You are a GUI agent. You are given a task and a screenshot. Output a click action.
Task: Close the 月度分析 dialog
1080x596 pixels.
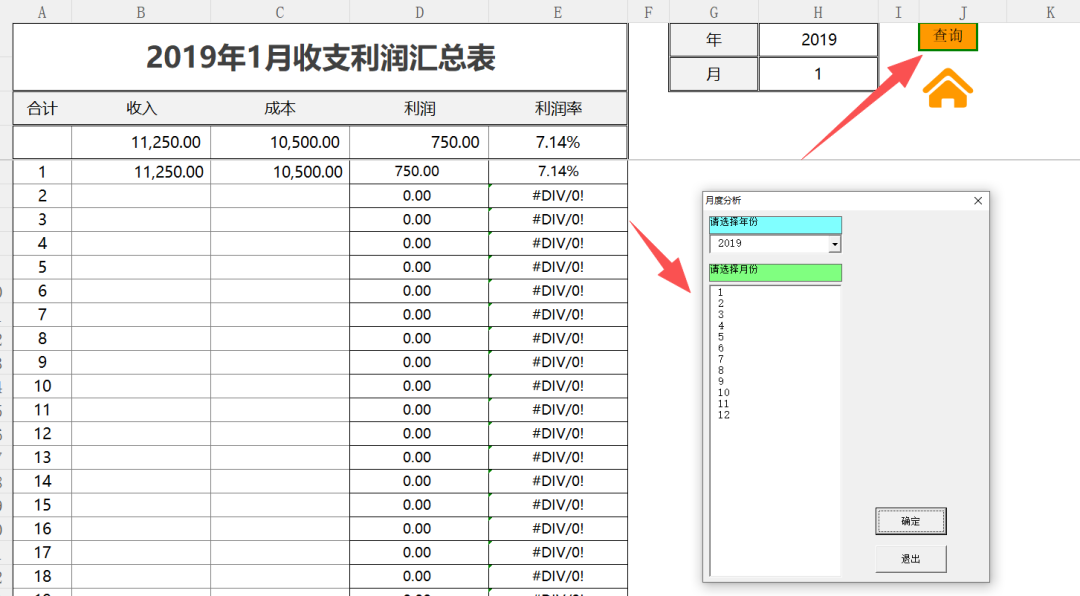click(978, 201)
